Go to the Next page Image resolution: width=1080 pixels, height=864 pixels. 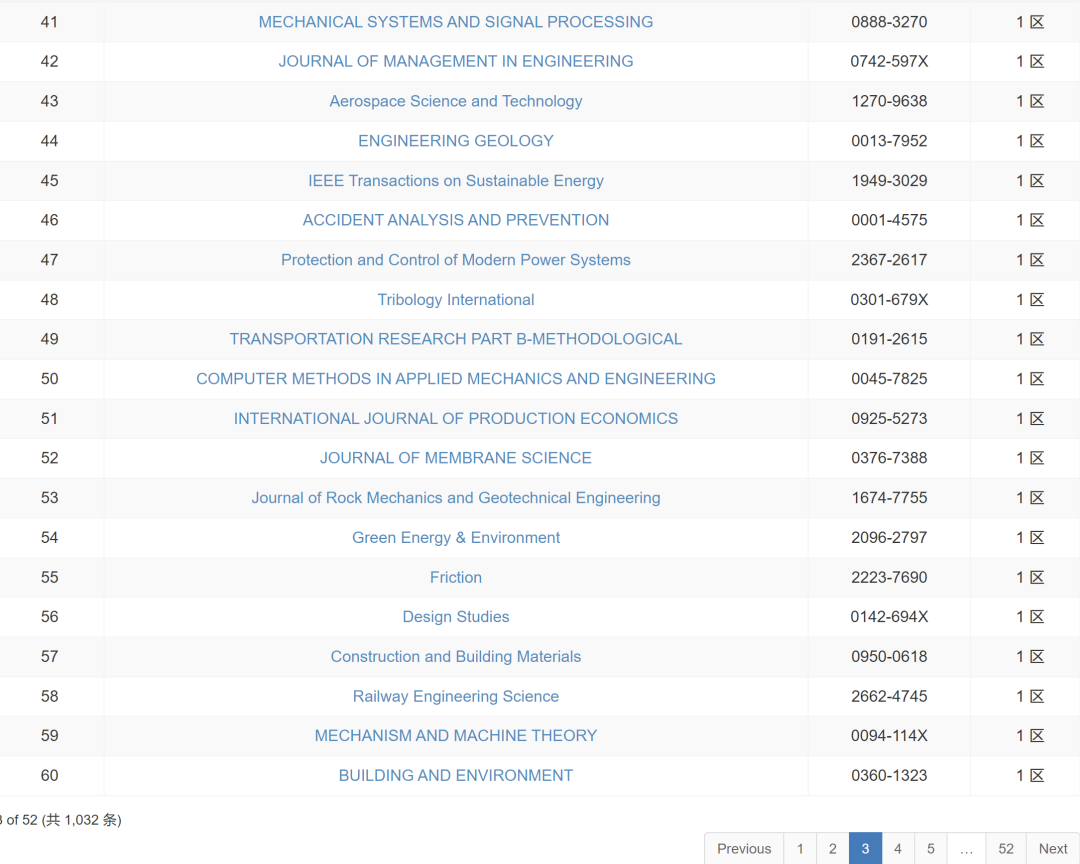pos(1052,849)
